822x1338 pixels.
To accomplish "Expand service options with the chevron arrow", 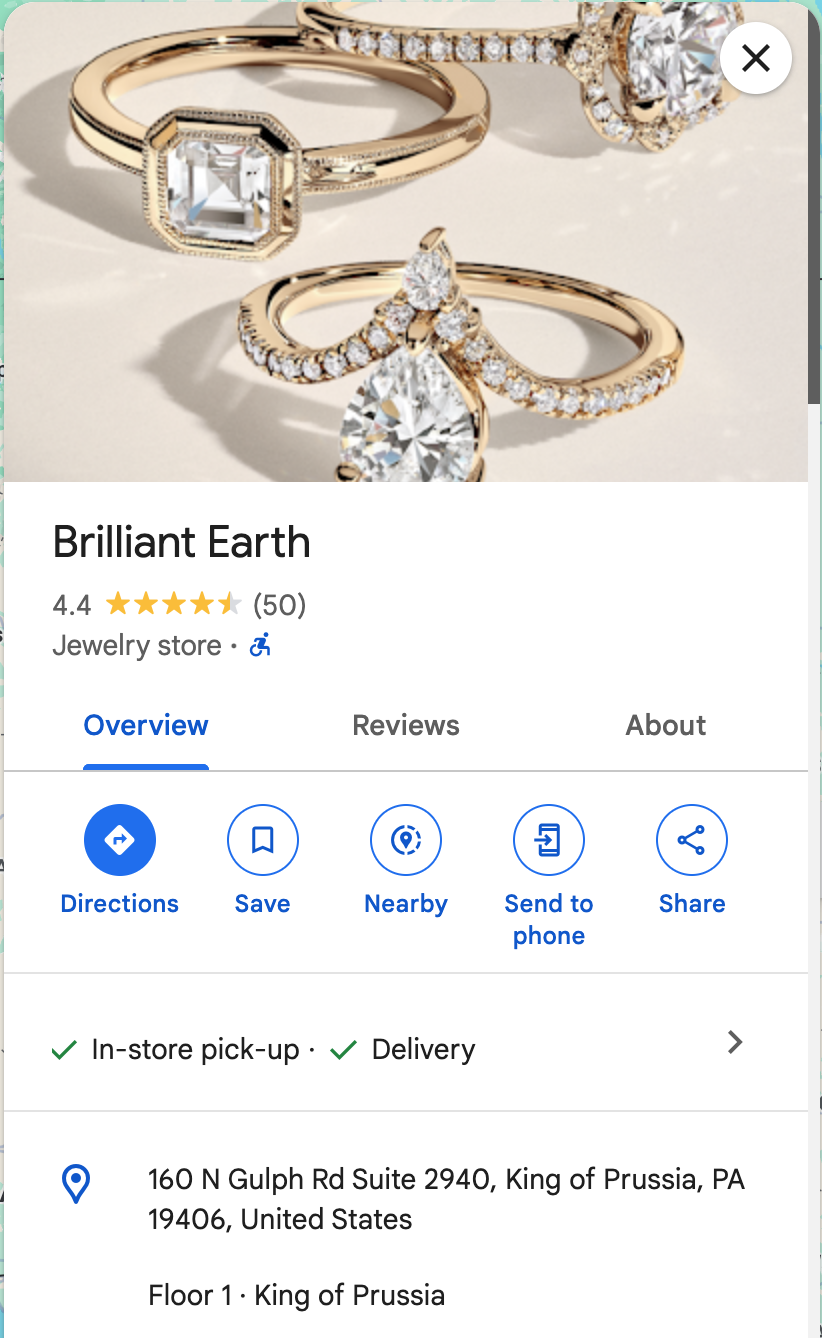I will 735,1042.
